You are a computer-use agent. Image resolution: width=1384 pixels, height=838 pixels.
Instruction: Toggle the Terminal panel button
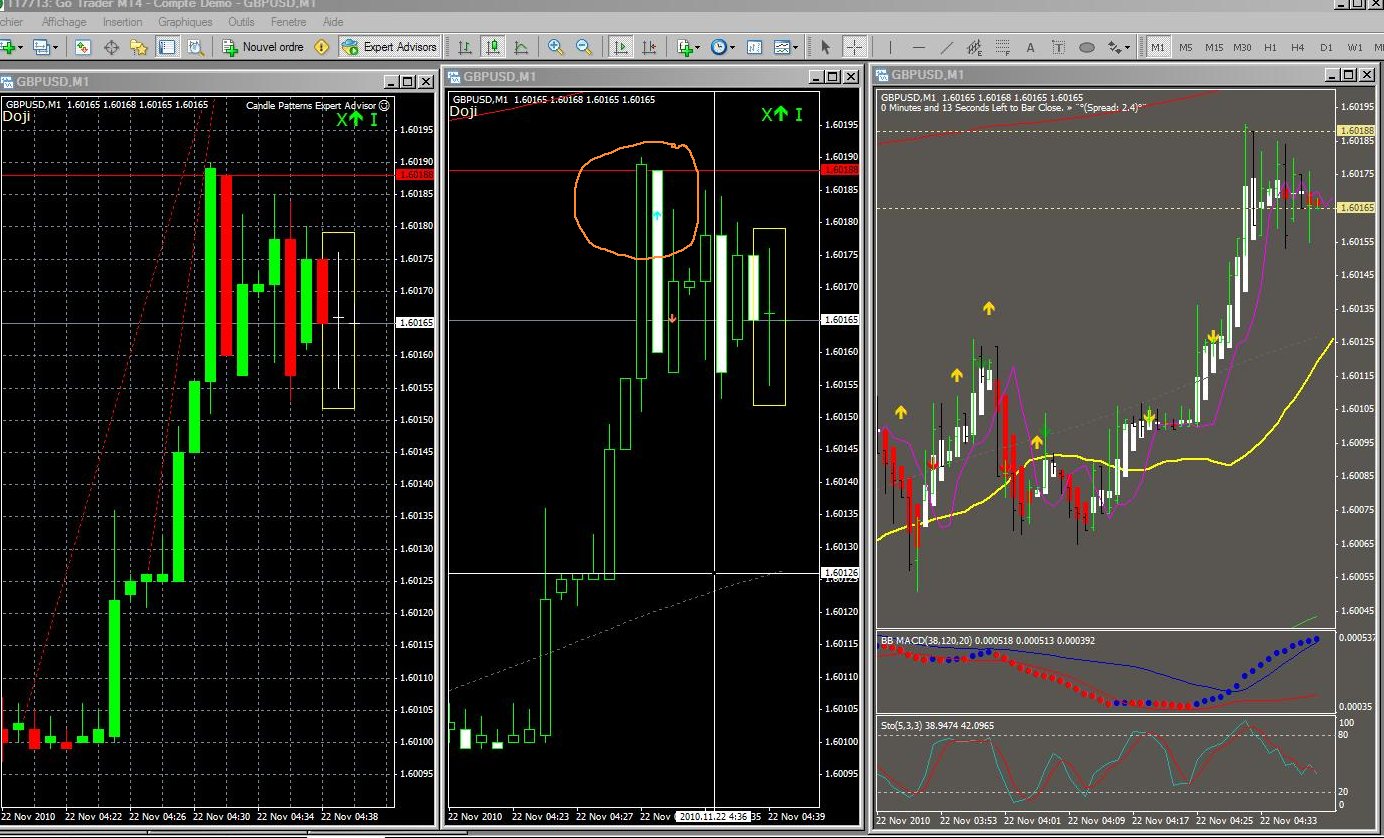(166, 47)
